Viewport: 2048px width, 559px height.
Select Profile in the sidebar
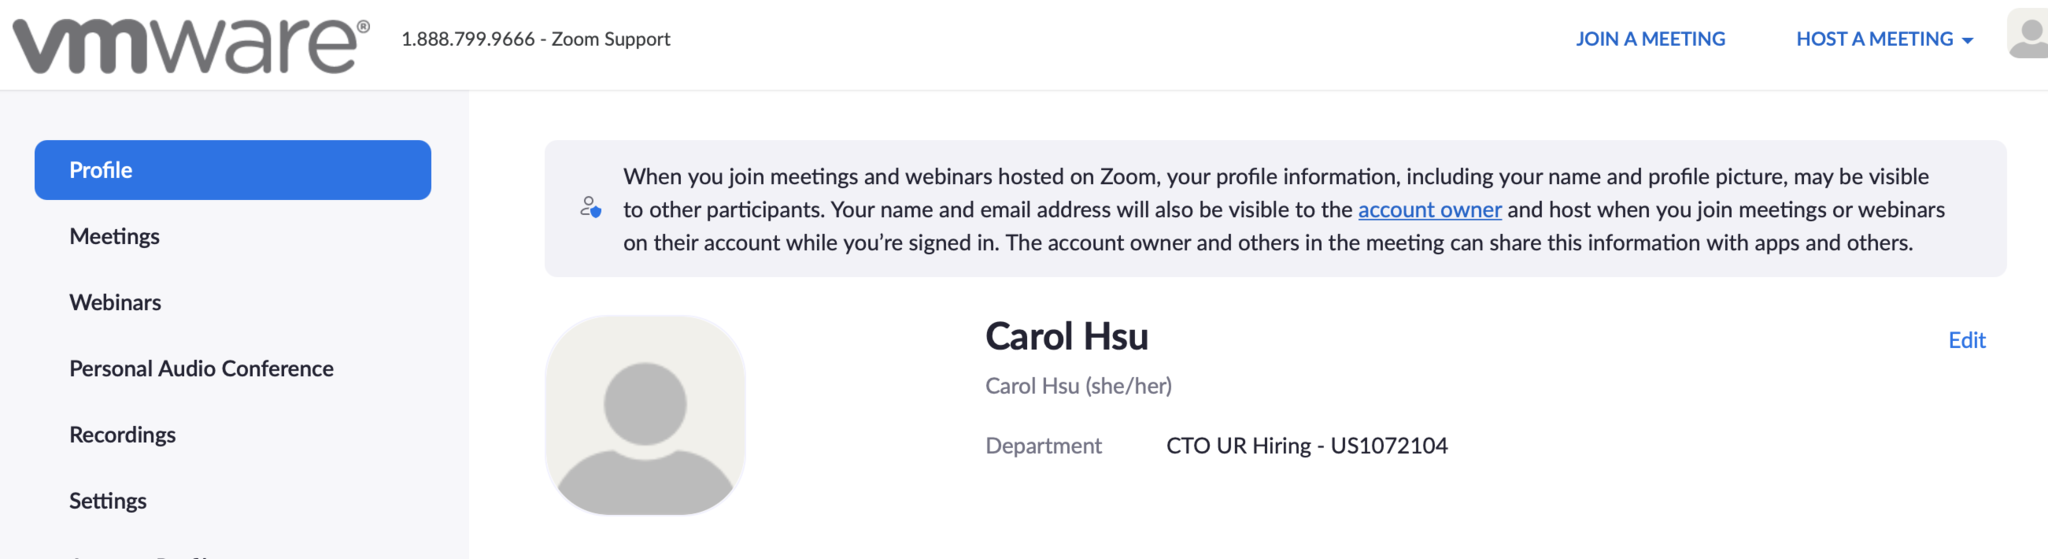coord(232,170)
